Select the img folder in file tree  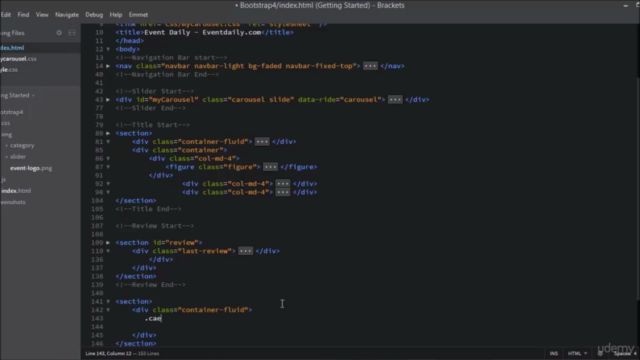[x=7, y=134]
